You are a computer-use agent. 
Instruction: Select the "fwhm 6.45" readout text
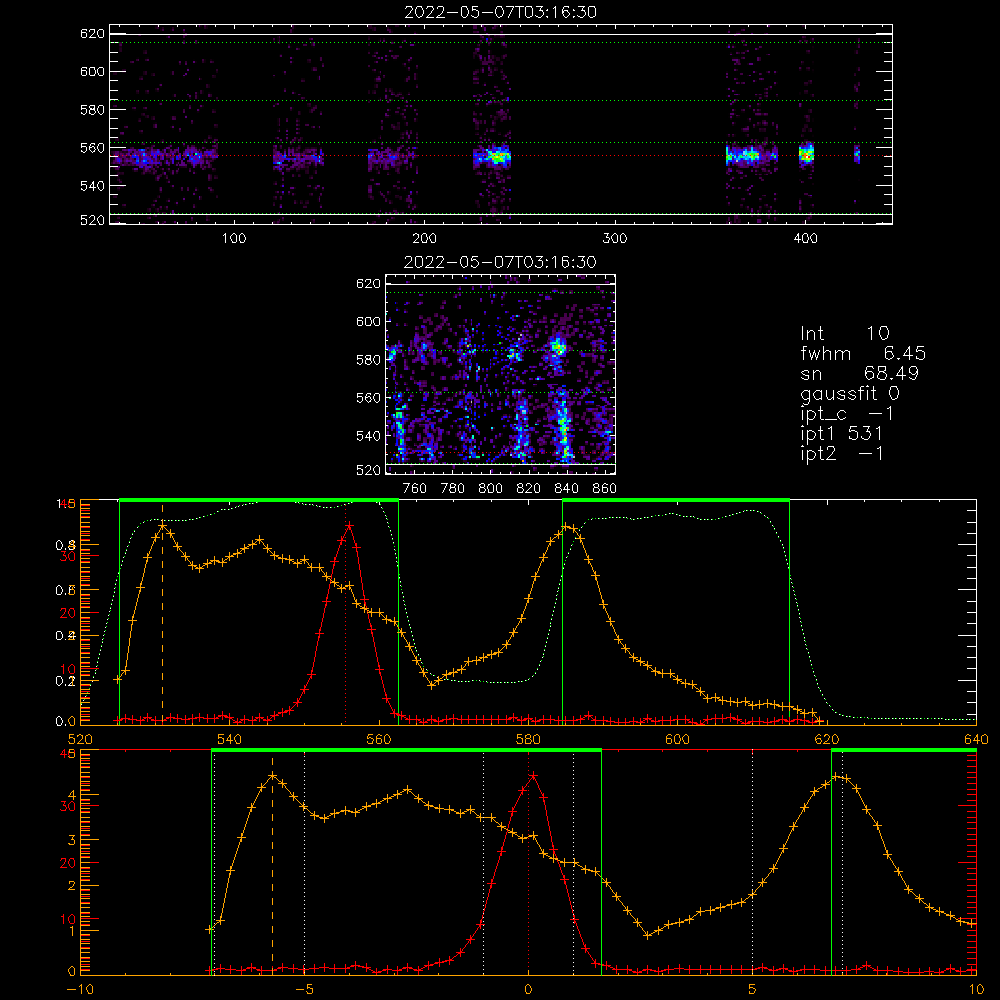coord(863,353)
